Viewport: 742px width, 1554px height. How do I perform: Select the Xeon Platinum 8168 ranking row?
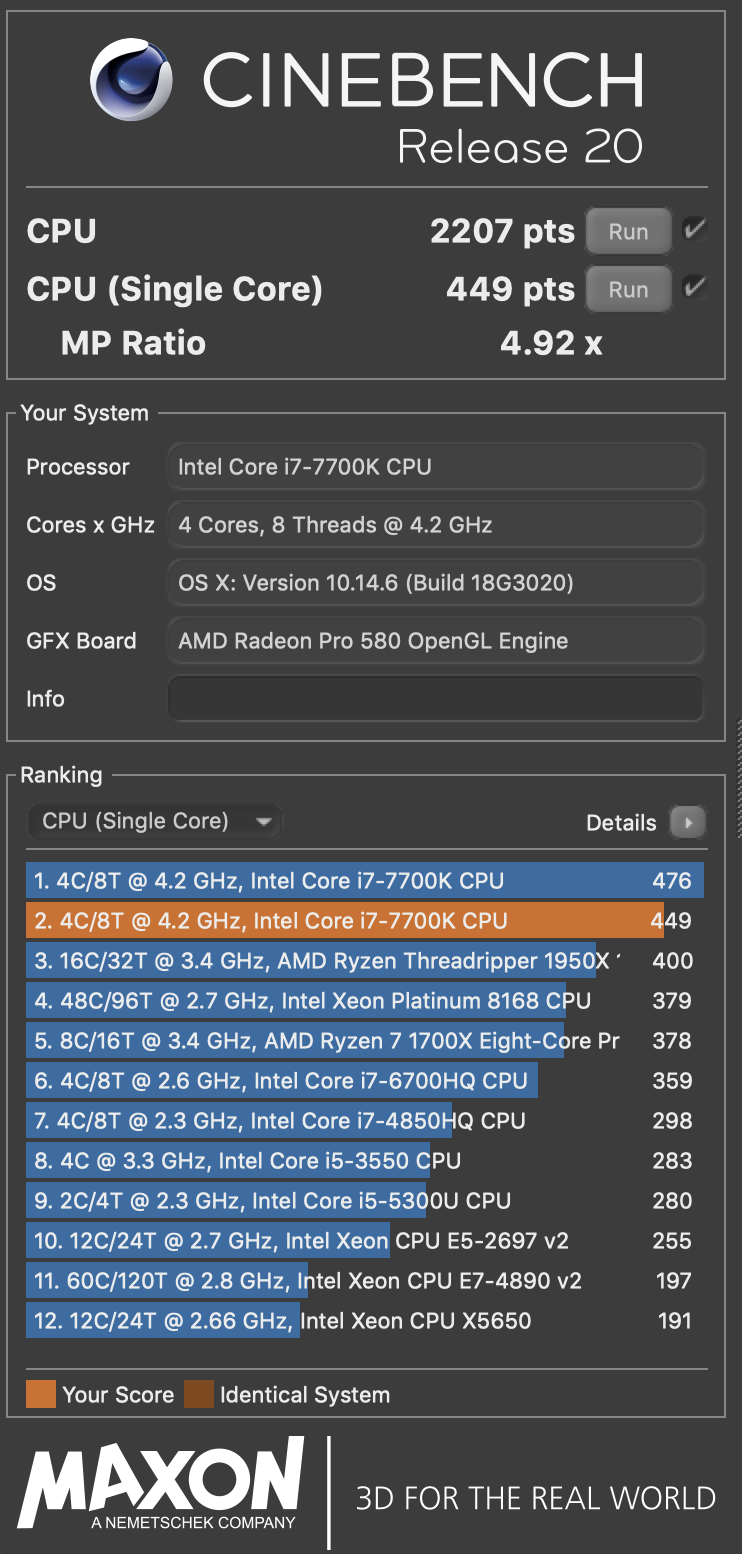pyautogui.click(x=364, y=1001)
